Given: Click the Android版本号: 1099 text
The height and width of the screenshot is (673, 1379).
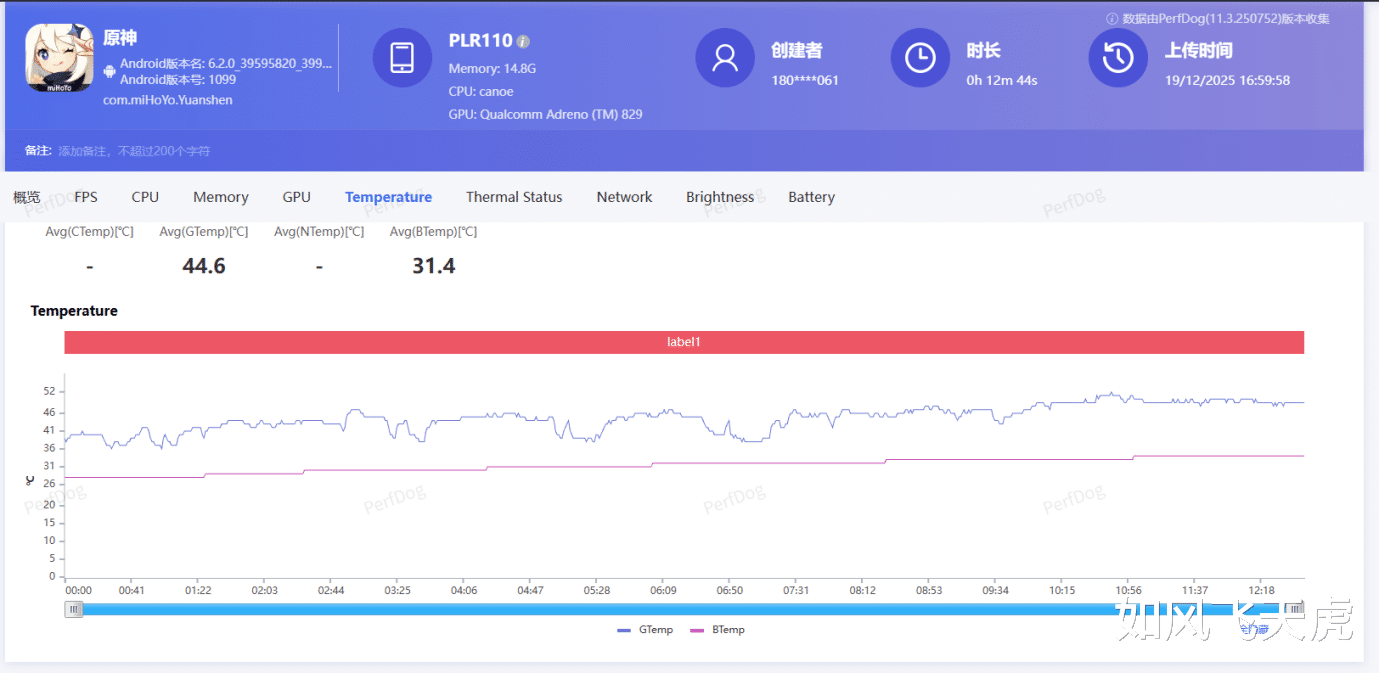Looking at the screenshot, I should (x=178, y=79).
